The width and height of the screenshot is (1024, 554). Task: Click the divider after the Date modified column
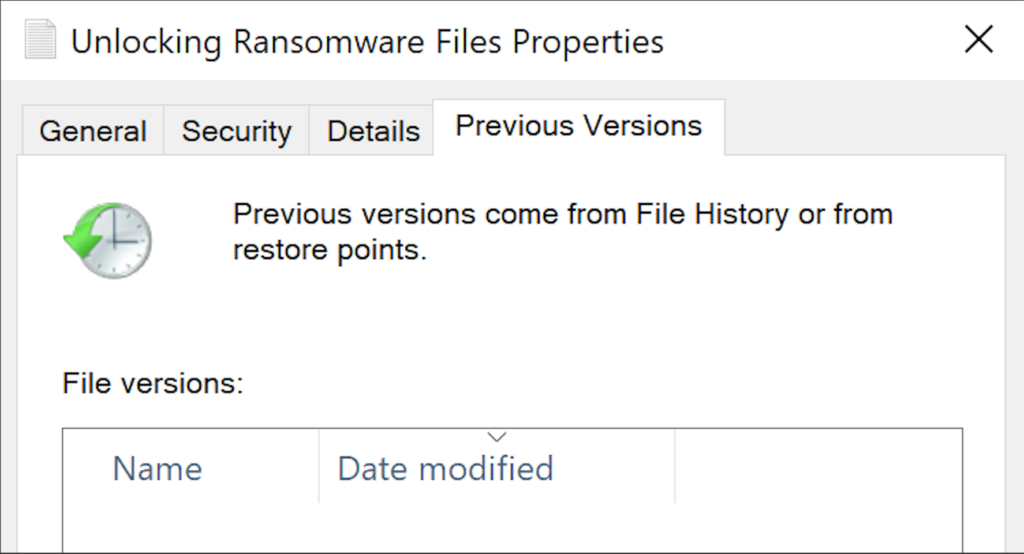point(675,468)
